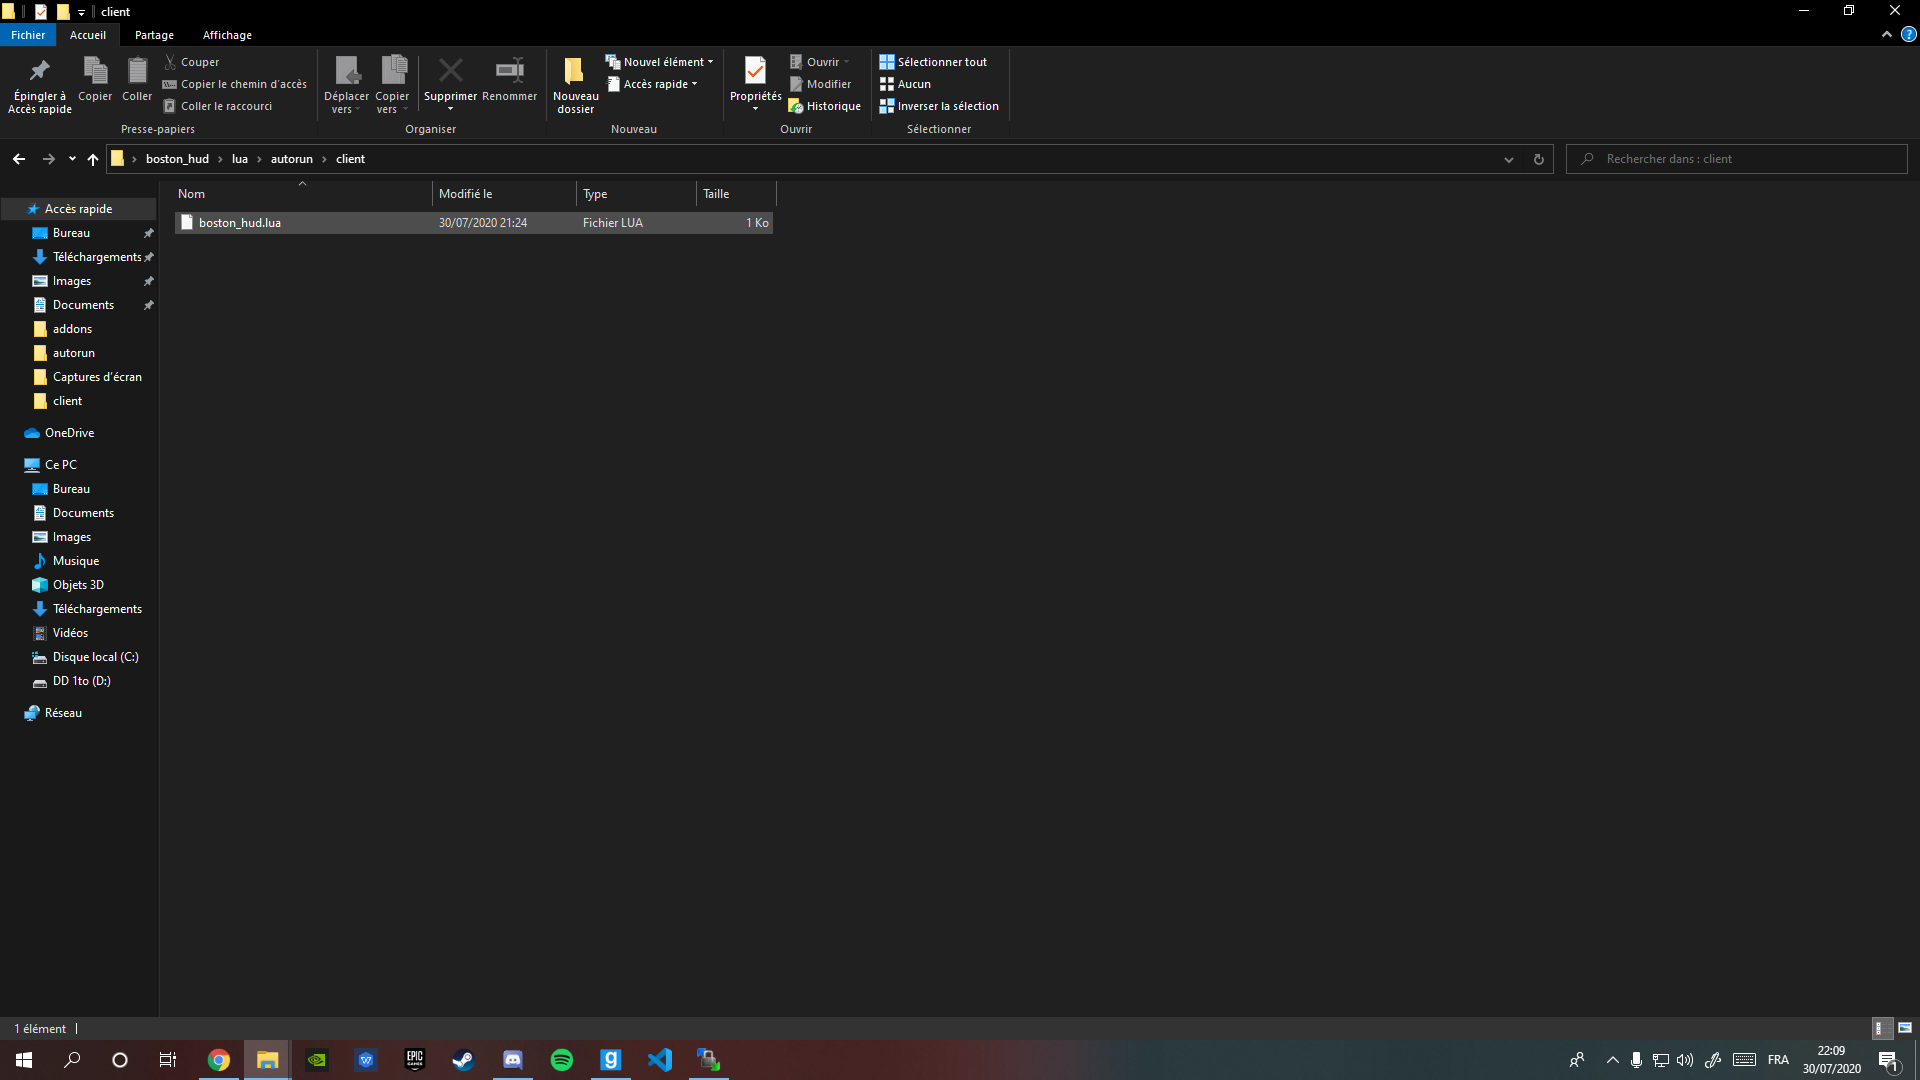Go up one folder level
1920x1080 pixels.
[93, 159]
